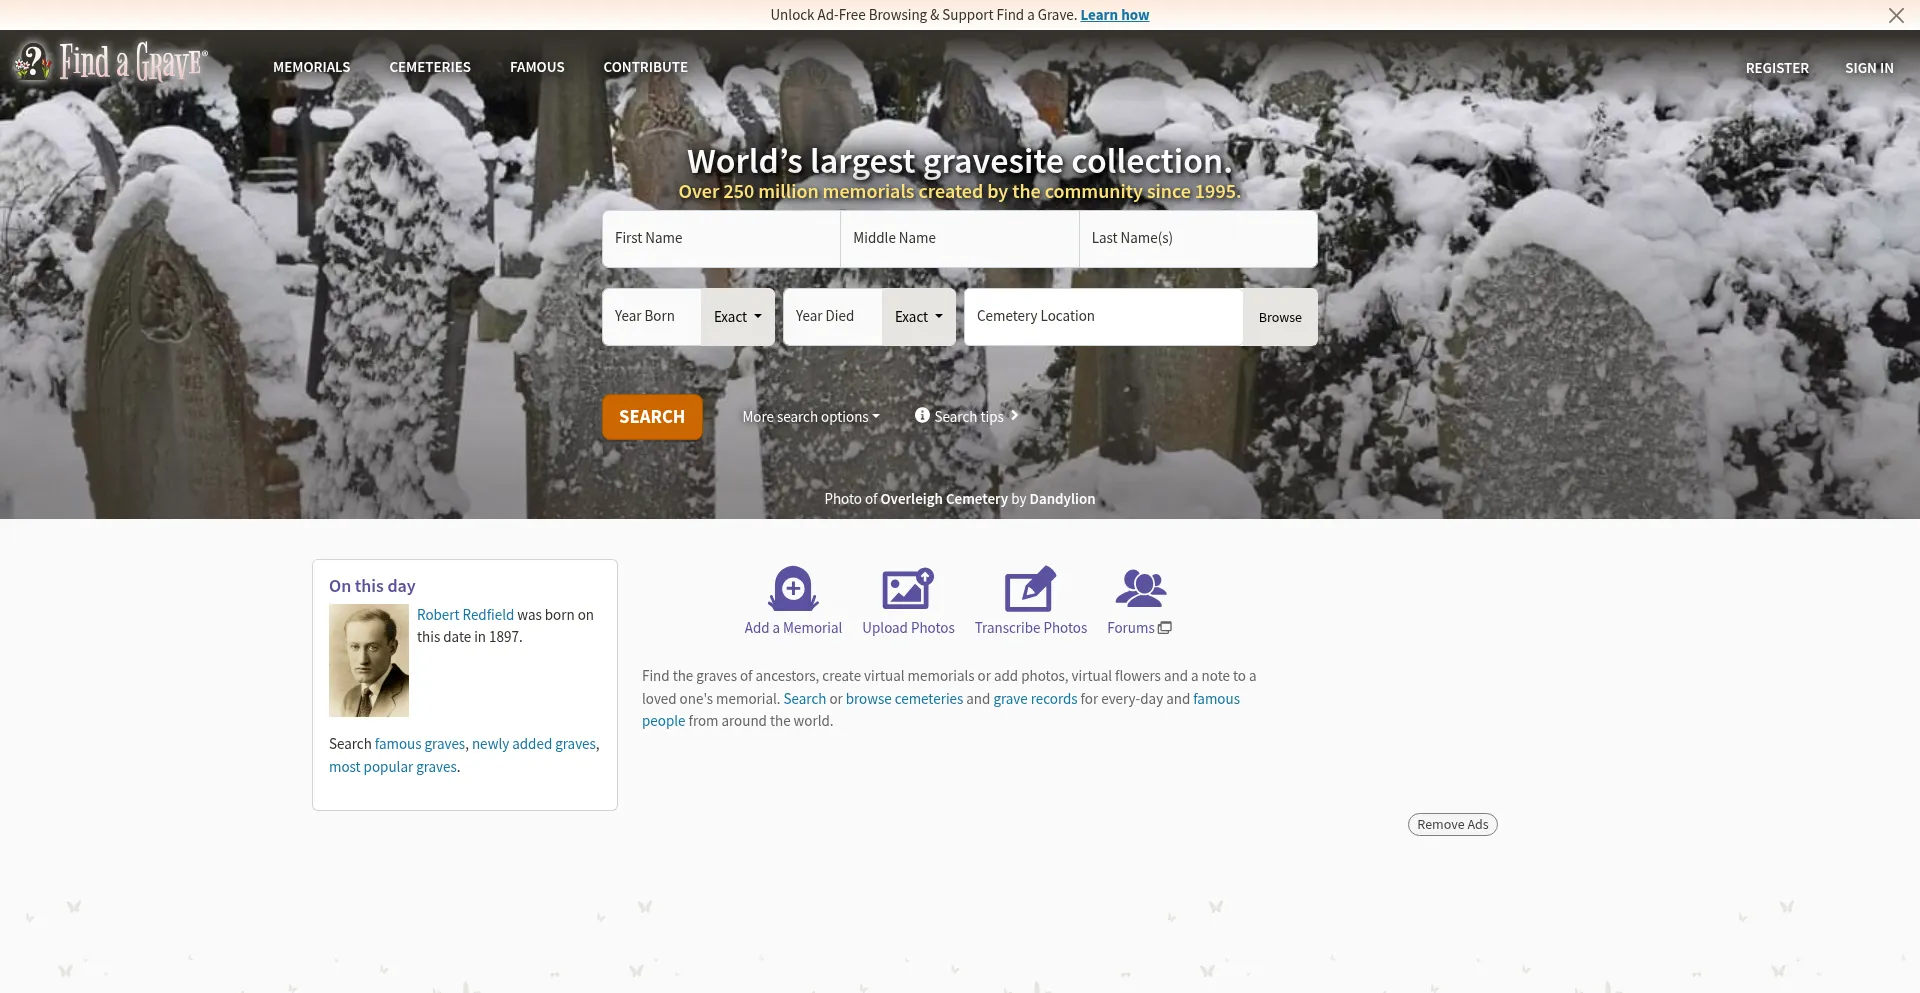Expand More search options
The image size is (1920, 993).
click(x=810, y=417)
